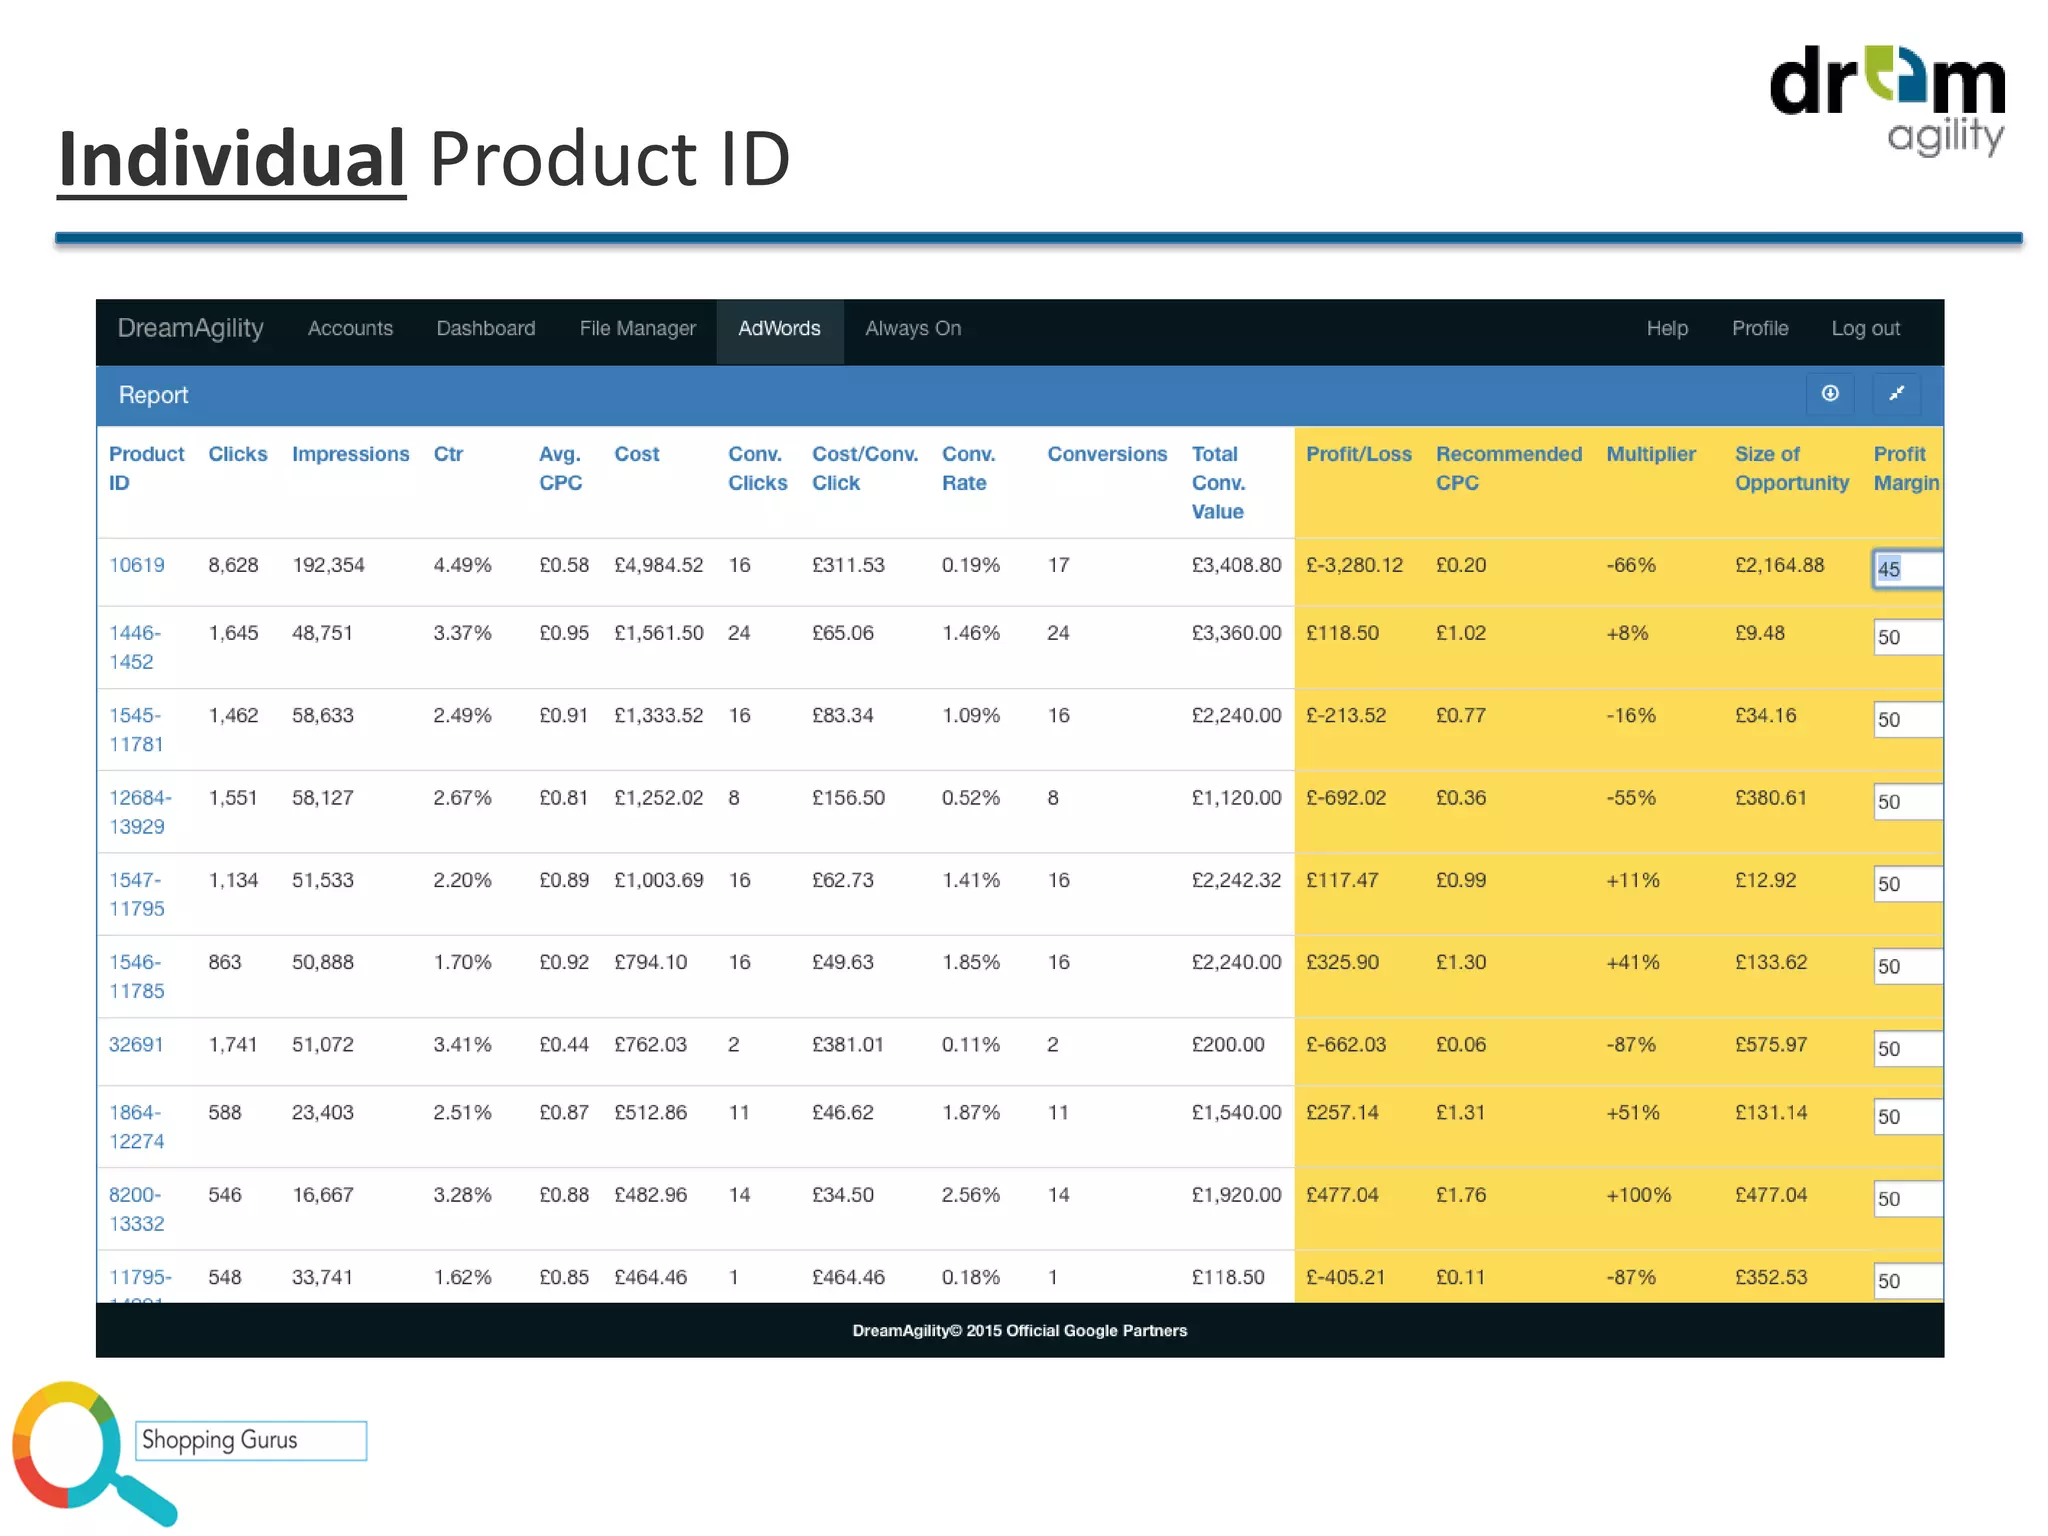Click the 192,354 impressions cell

click(x=328, y=565)
